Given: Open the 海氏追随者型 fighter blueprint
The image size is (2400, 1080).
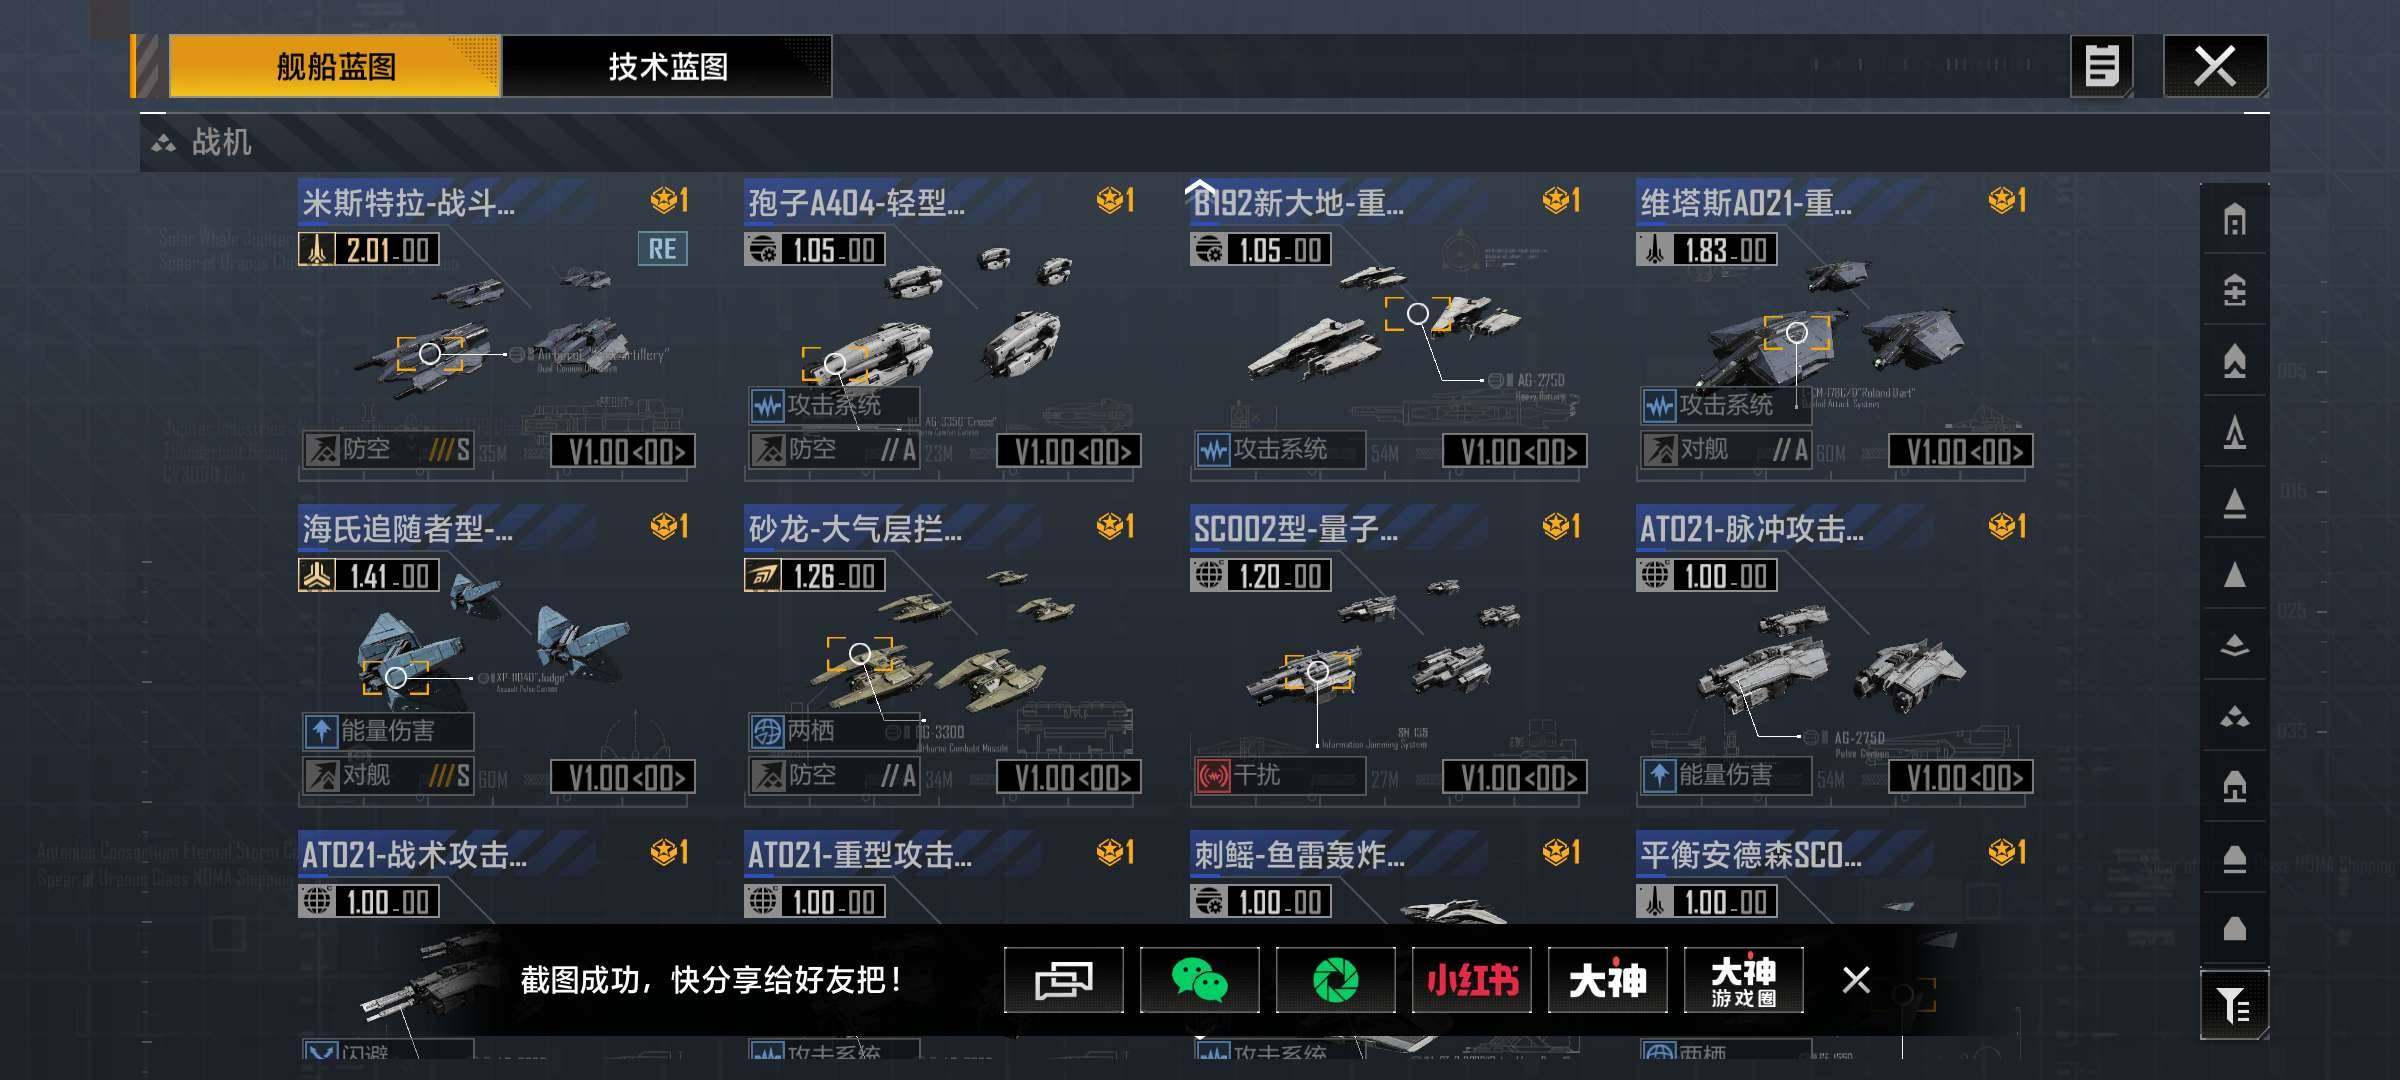Looking at the screenshot, I should (x=497, y=653).
